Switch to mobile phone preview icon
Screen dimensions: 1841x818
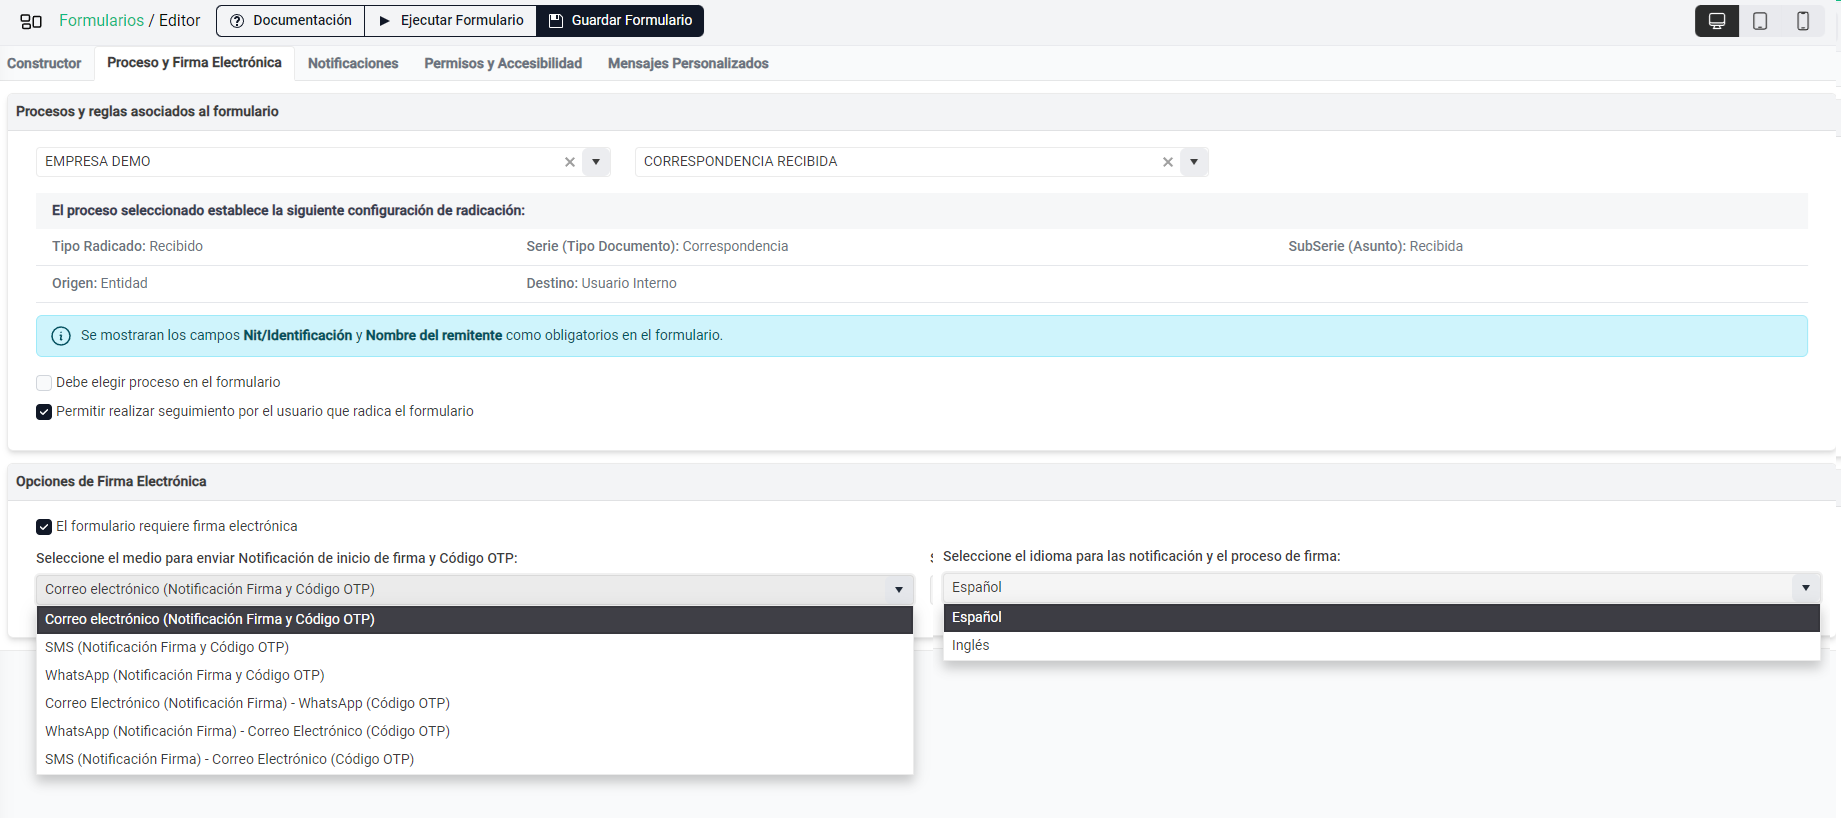click(x=1803, y=21)
